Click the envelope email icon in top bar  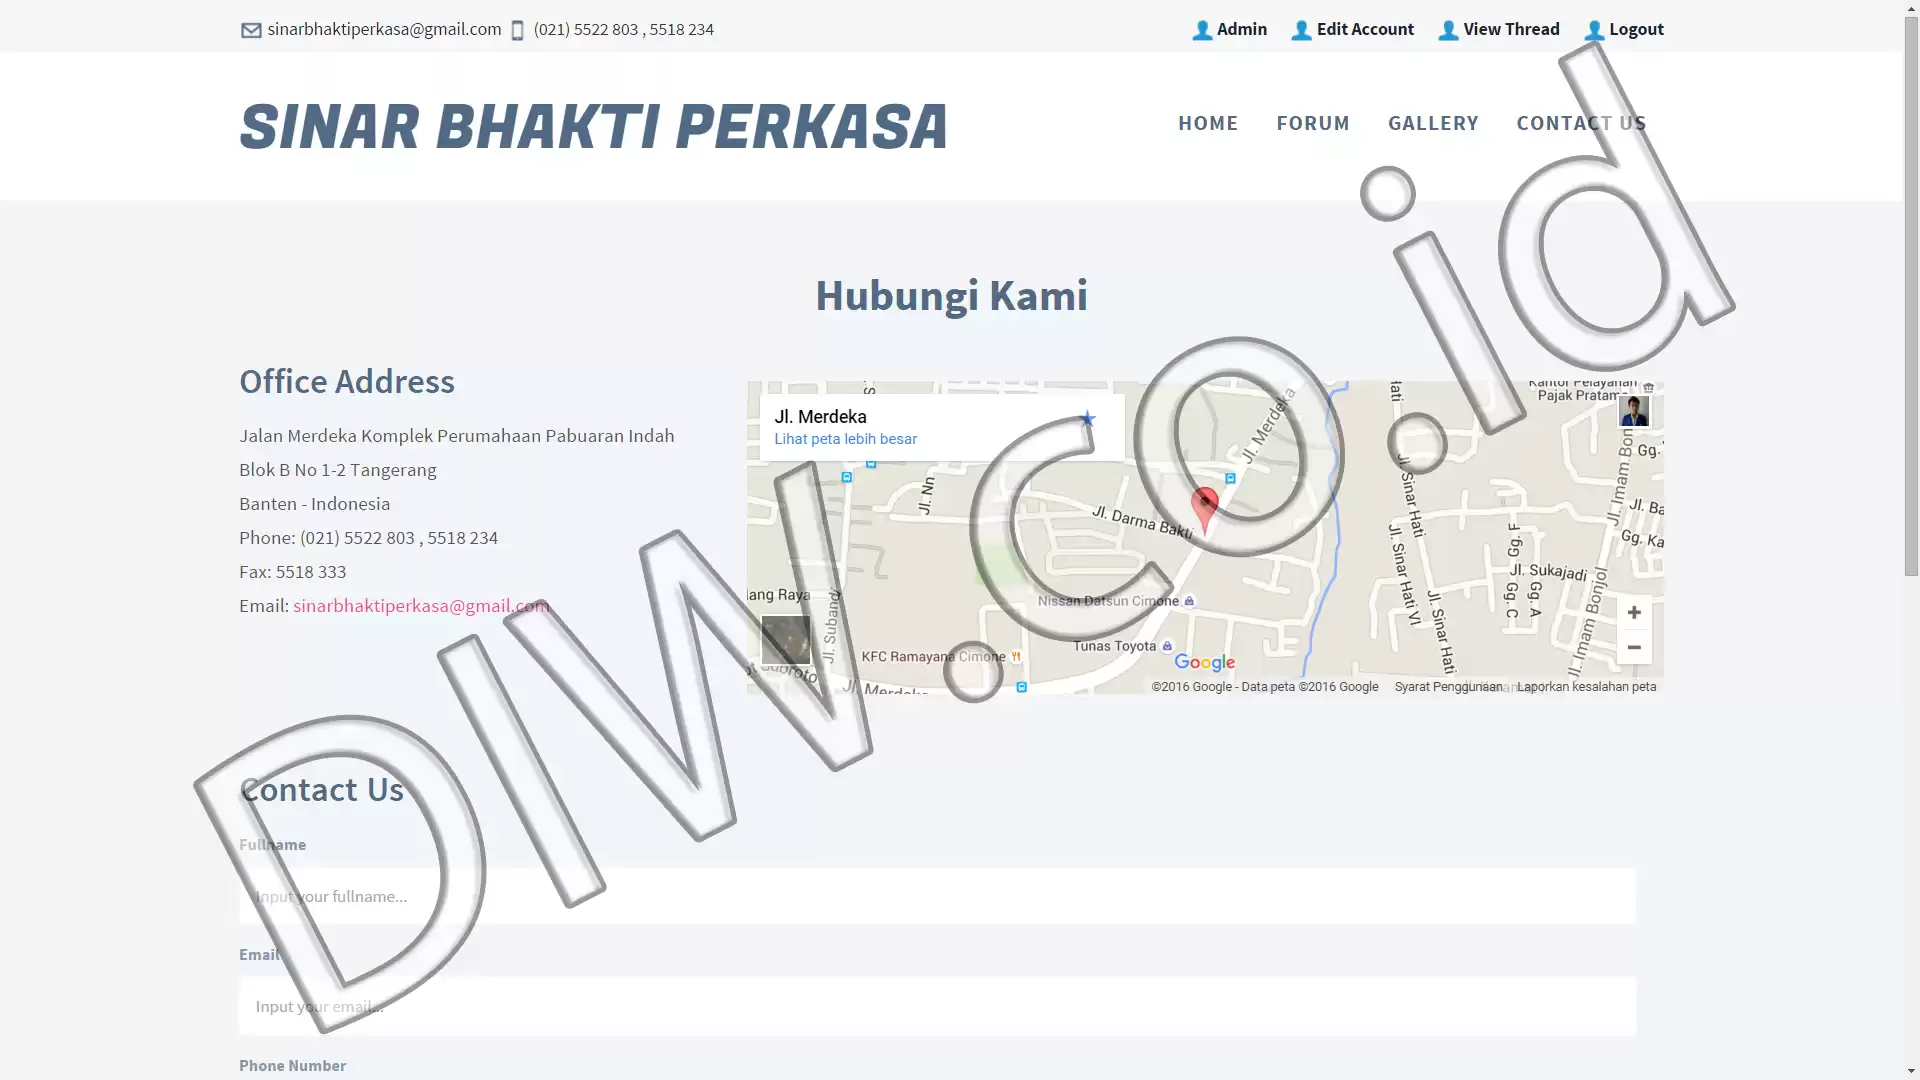tap(251, 31)
